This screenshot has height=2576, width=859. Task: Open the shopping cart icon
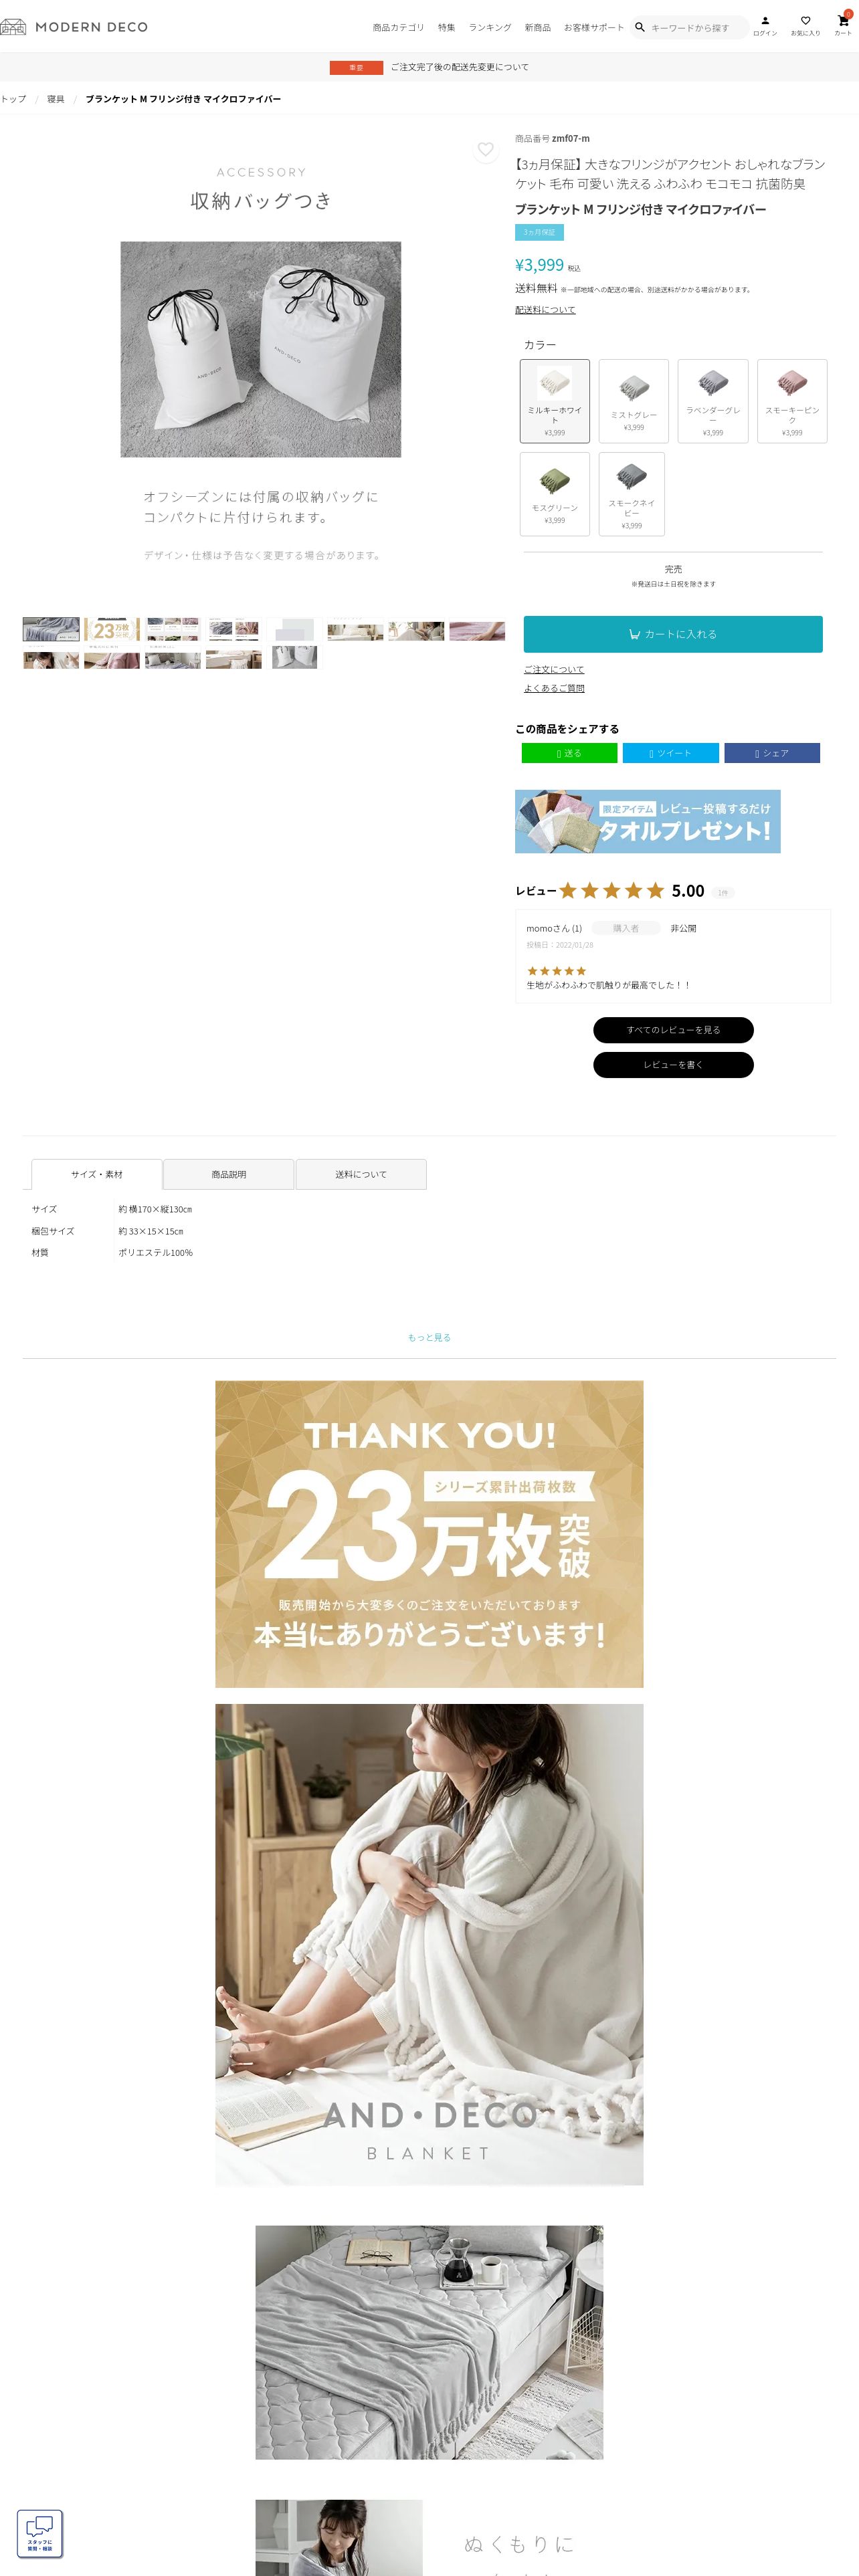[x=843, y=21]
